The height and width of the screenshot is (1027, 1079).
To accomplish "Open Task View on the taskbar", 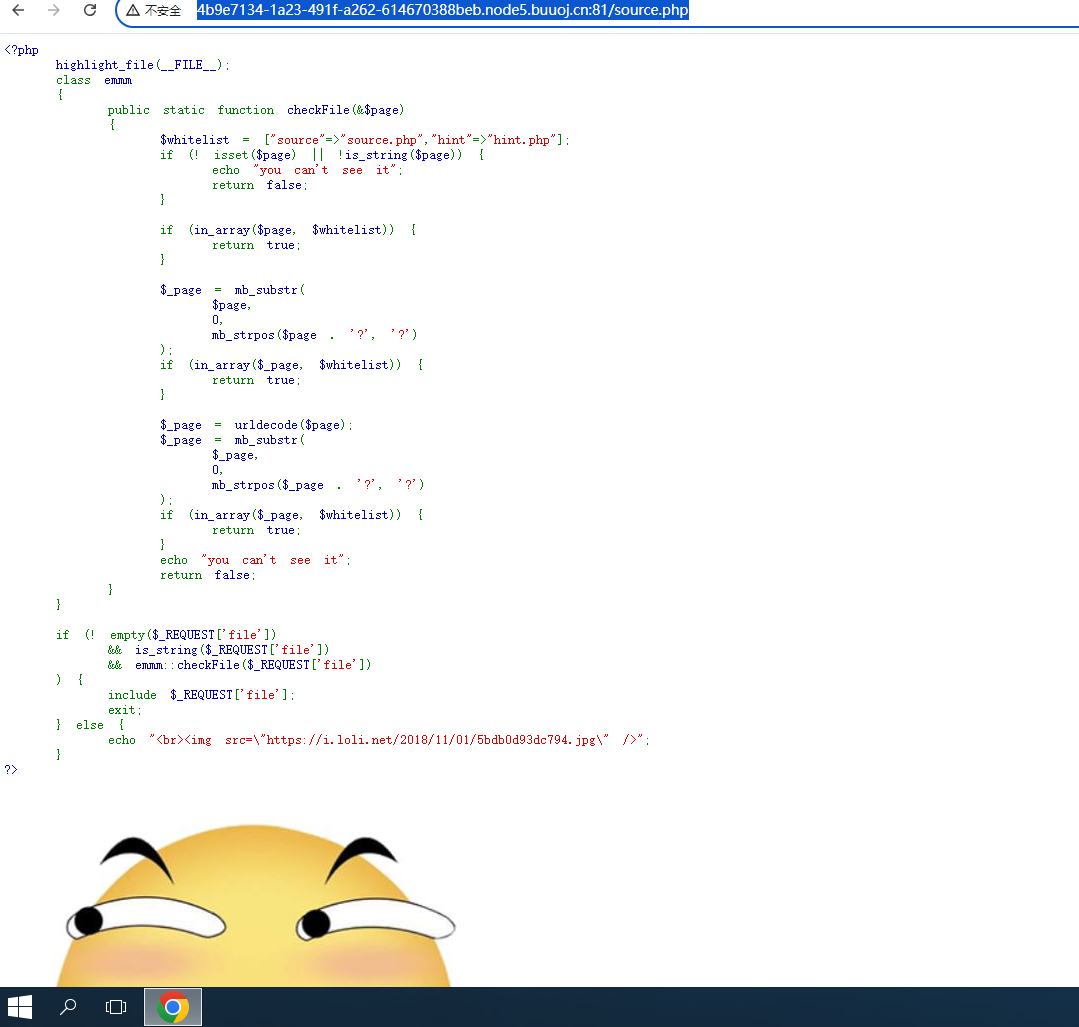I will click(116, 1007).
